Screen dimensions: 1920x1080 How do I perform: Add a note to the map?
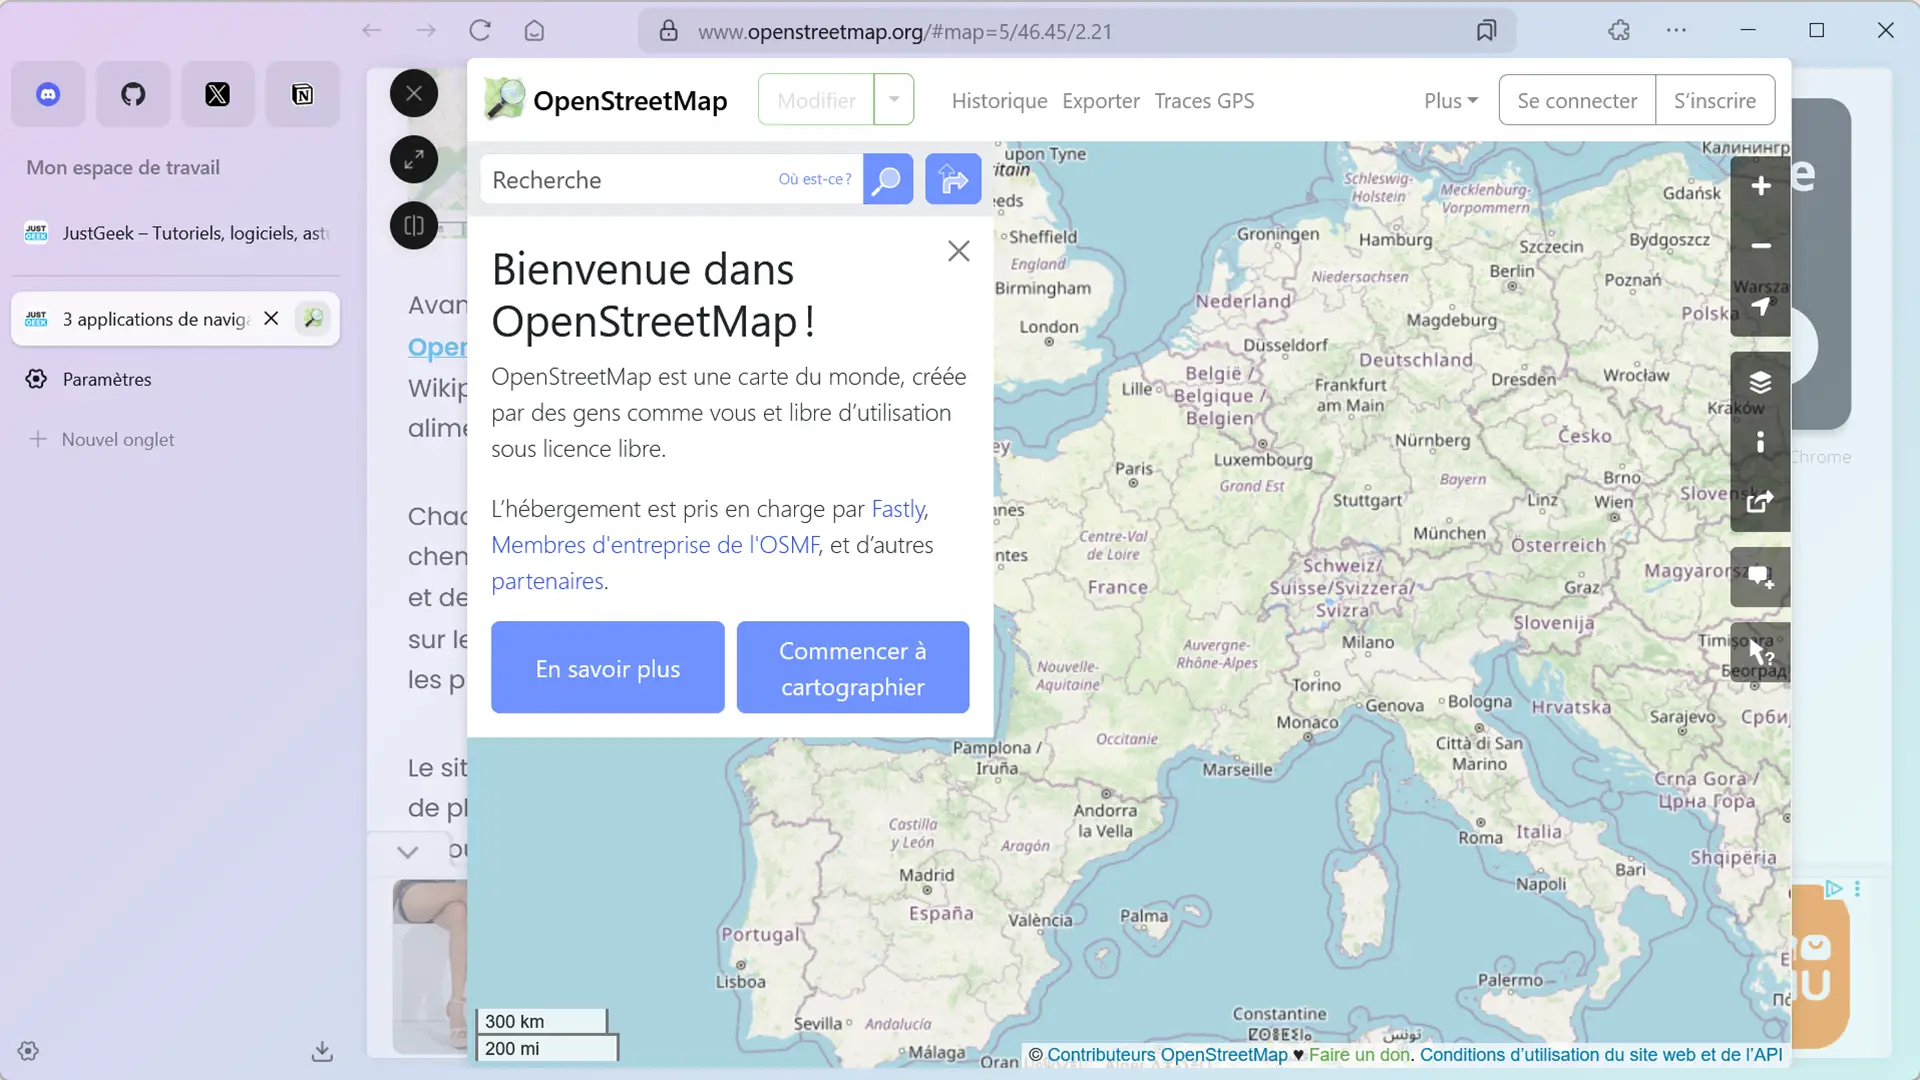coord(1760,577)
